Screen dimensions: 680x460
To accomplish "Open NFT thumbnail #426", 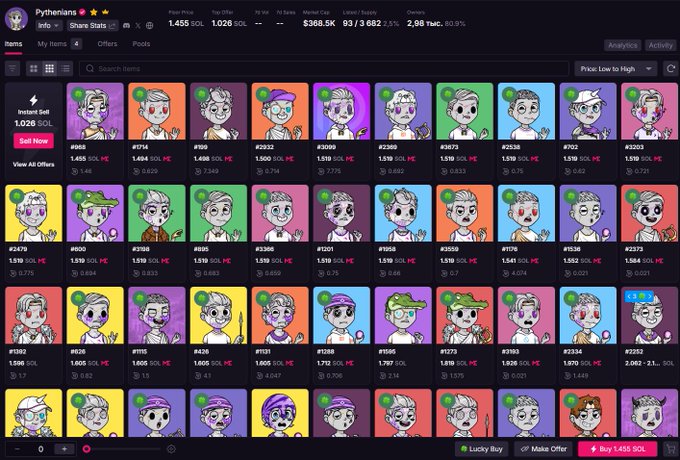I will [x=218, y=315].
